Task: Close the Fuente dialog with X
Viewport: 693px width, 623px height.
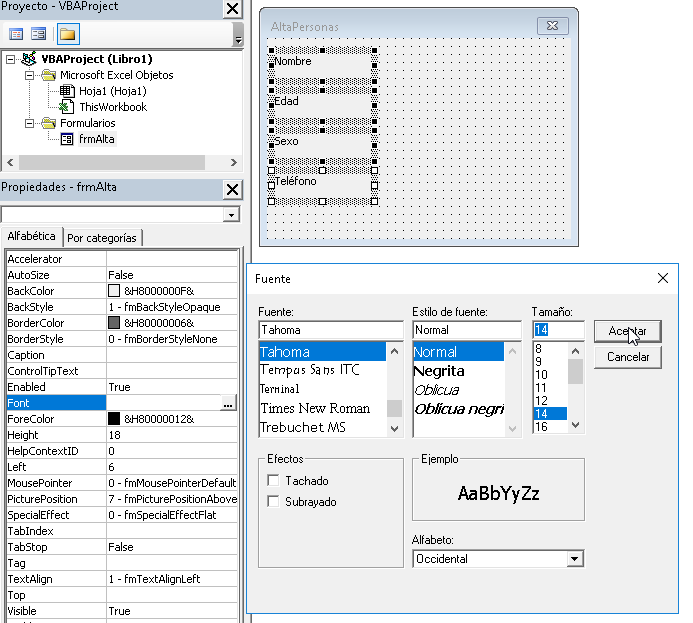Action: [663, 278]
